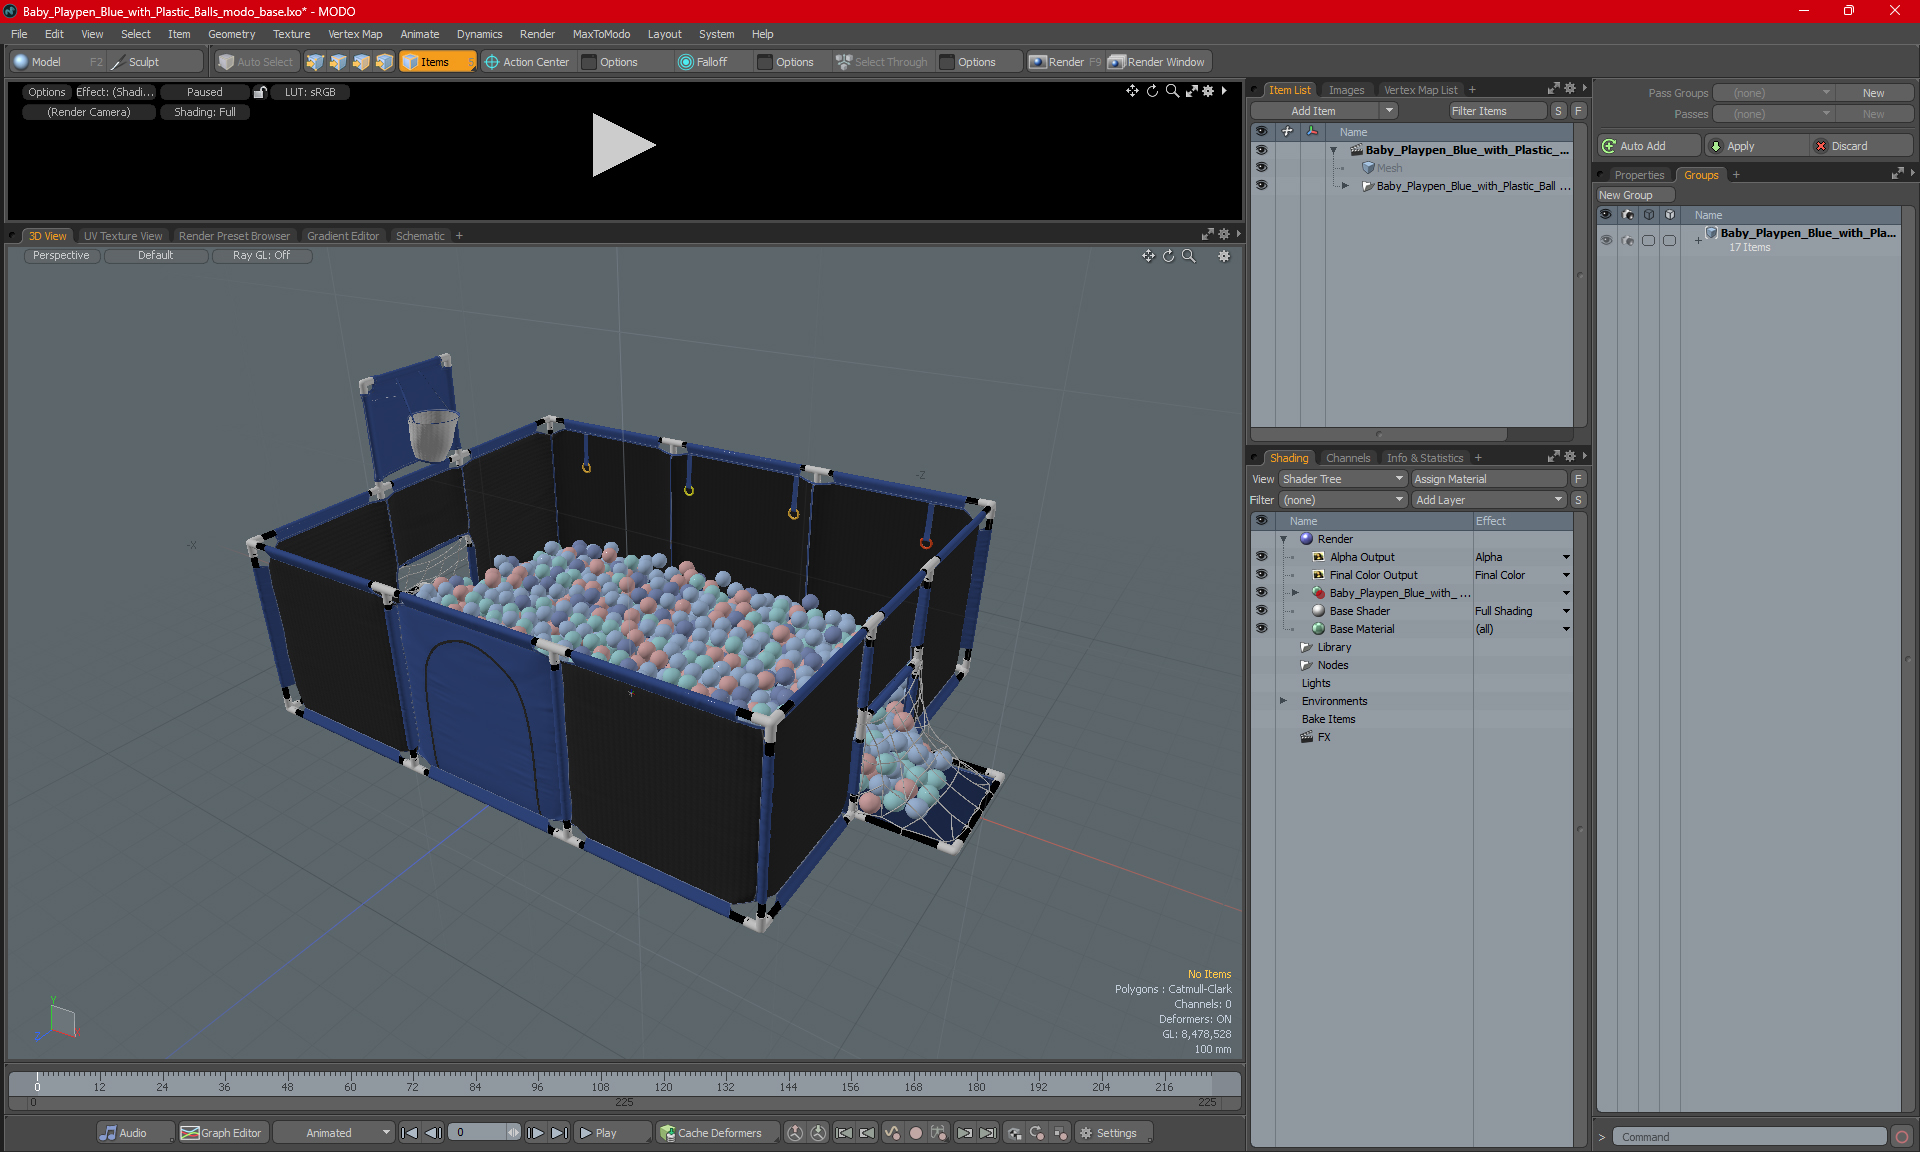
Task: Open Shader Tree view dropdown
Action: click(1343, 479)
